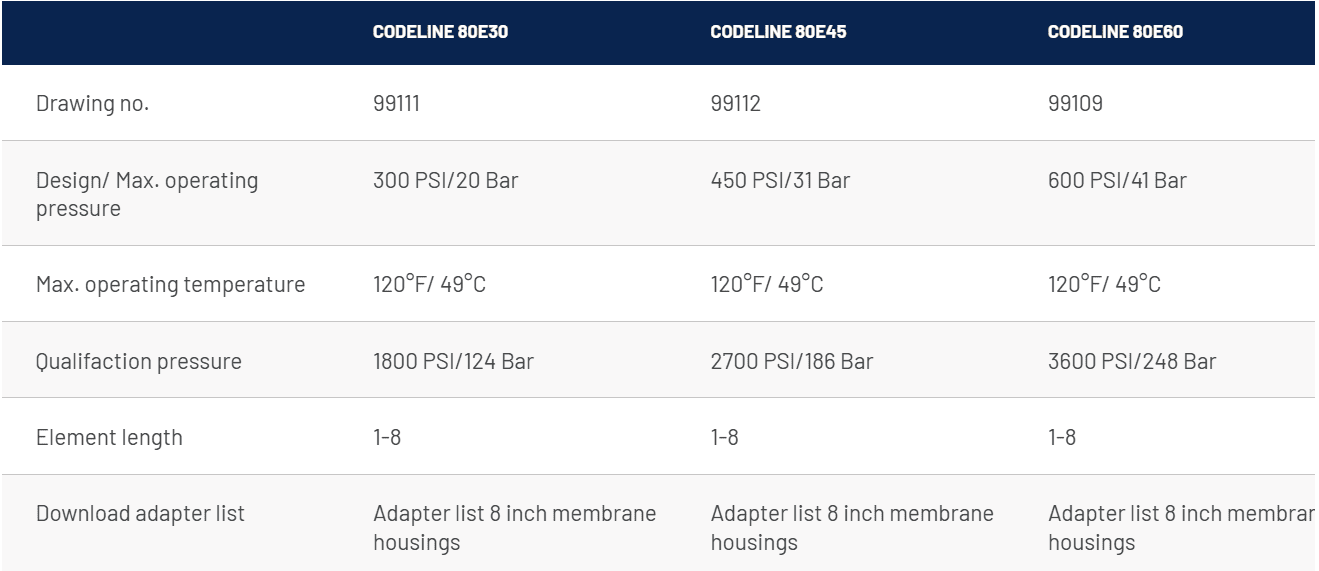Image resolution: width=1319 pixels, height=571 pixels.
Task: Select the CODELINE 80E30 column header
Action: 428,32
